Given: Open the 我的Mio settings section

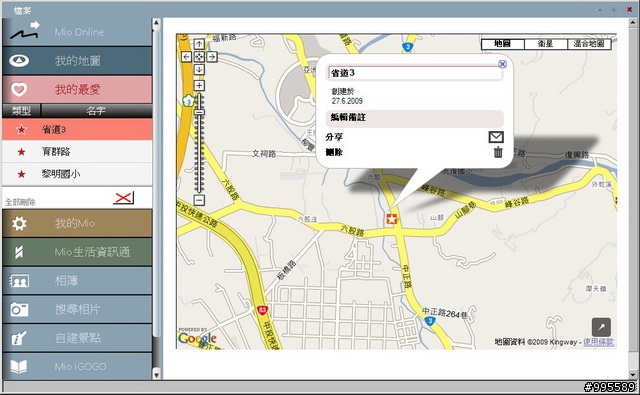Looking at the screenshot, I should [77, 223].
